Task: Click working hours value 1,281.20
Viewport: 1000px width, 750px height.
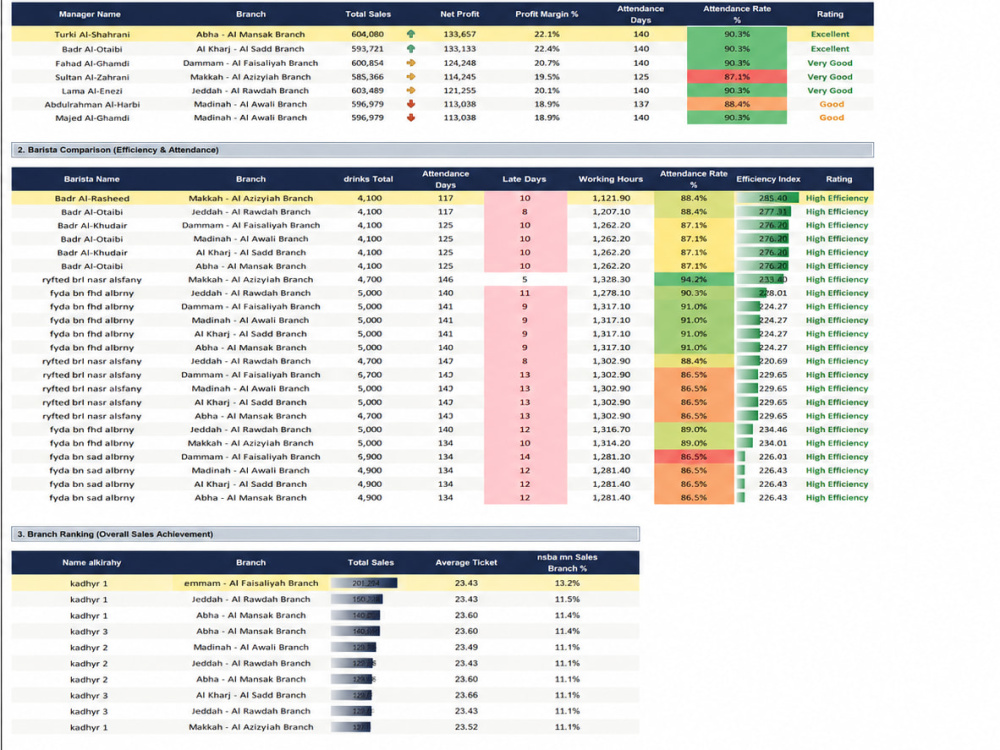Action: coord(611,457)
